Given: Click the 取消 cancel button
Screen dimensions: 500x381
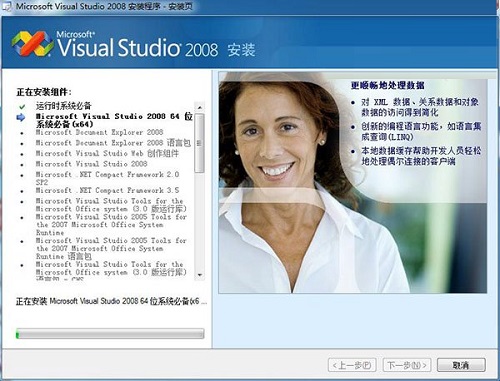Looking at the screenshot, I should click(x=461, y=365).
